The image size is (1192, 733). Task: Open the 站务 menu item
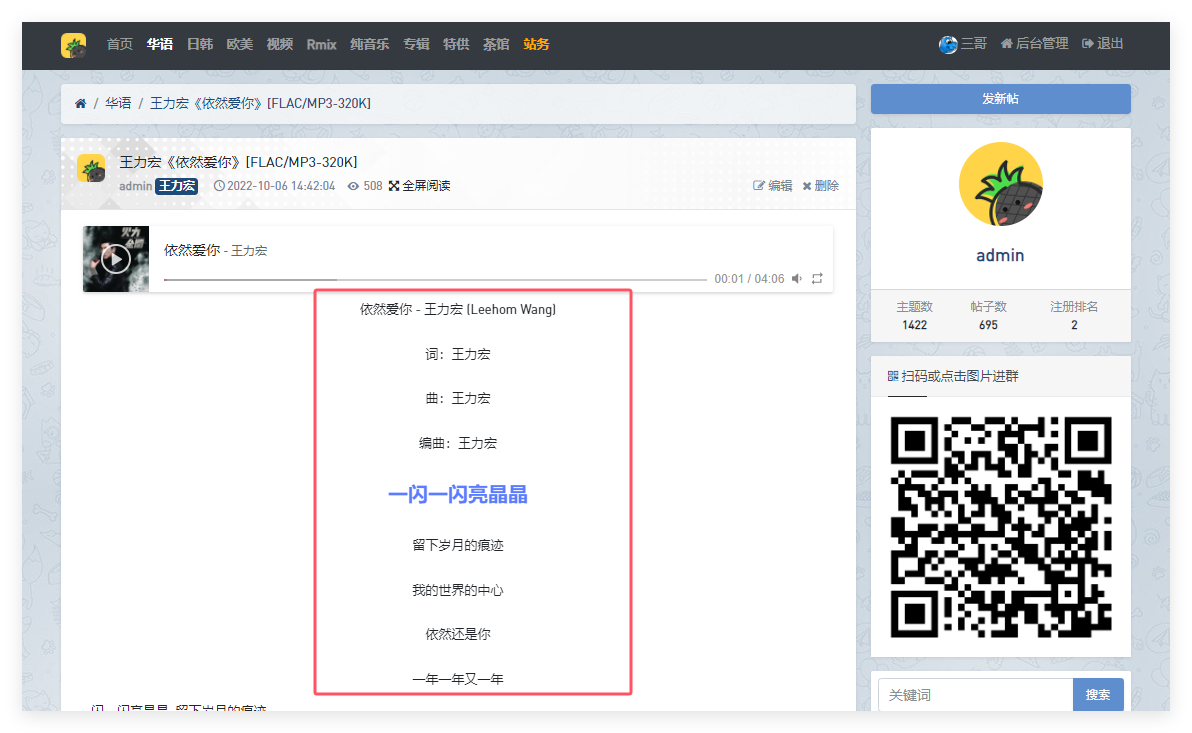[x=536, y=44]
